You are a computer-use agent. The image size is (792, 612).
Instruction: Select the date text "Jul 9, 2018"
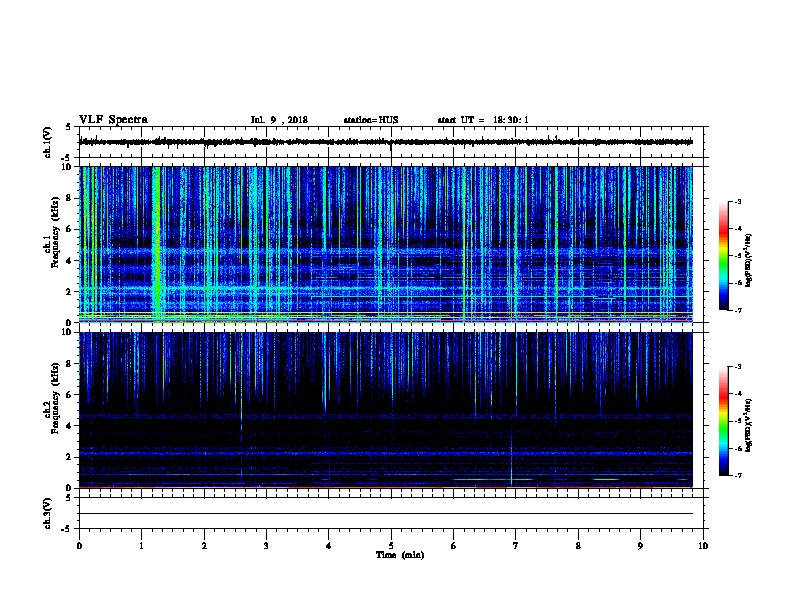point(279,120)
